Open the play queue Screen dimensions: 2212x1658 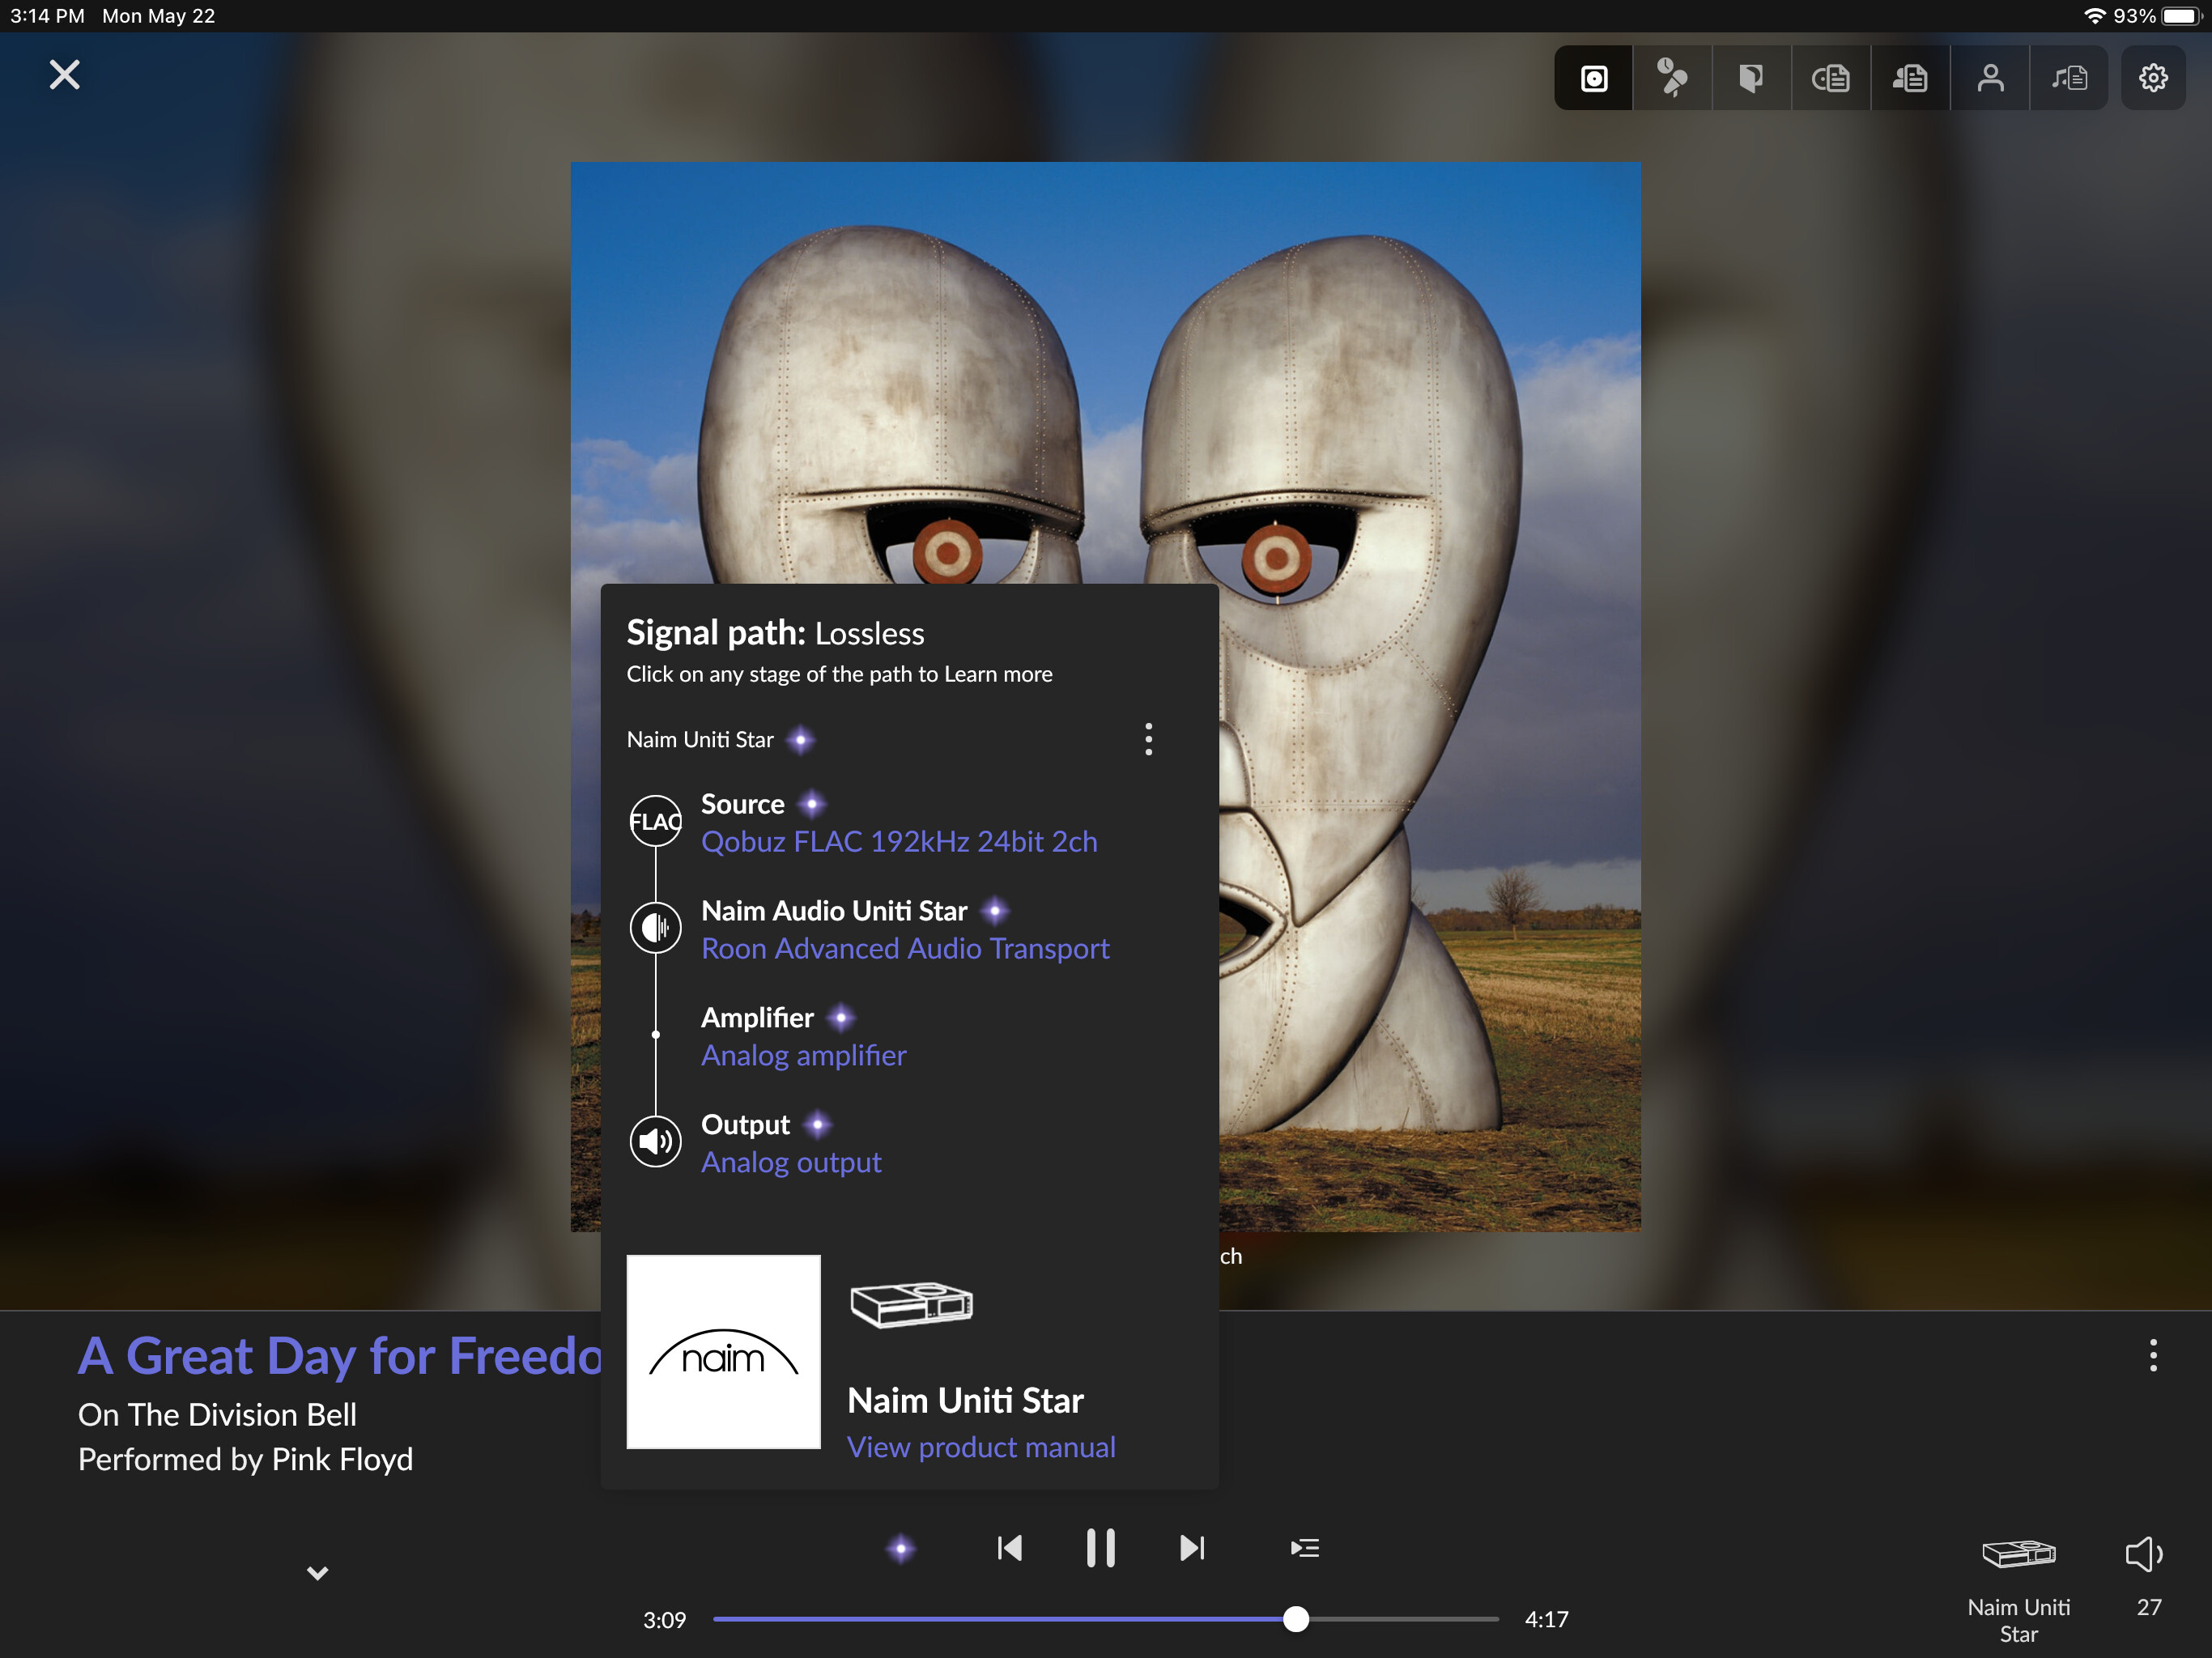click(1305, 1549)
